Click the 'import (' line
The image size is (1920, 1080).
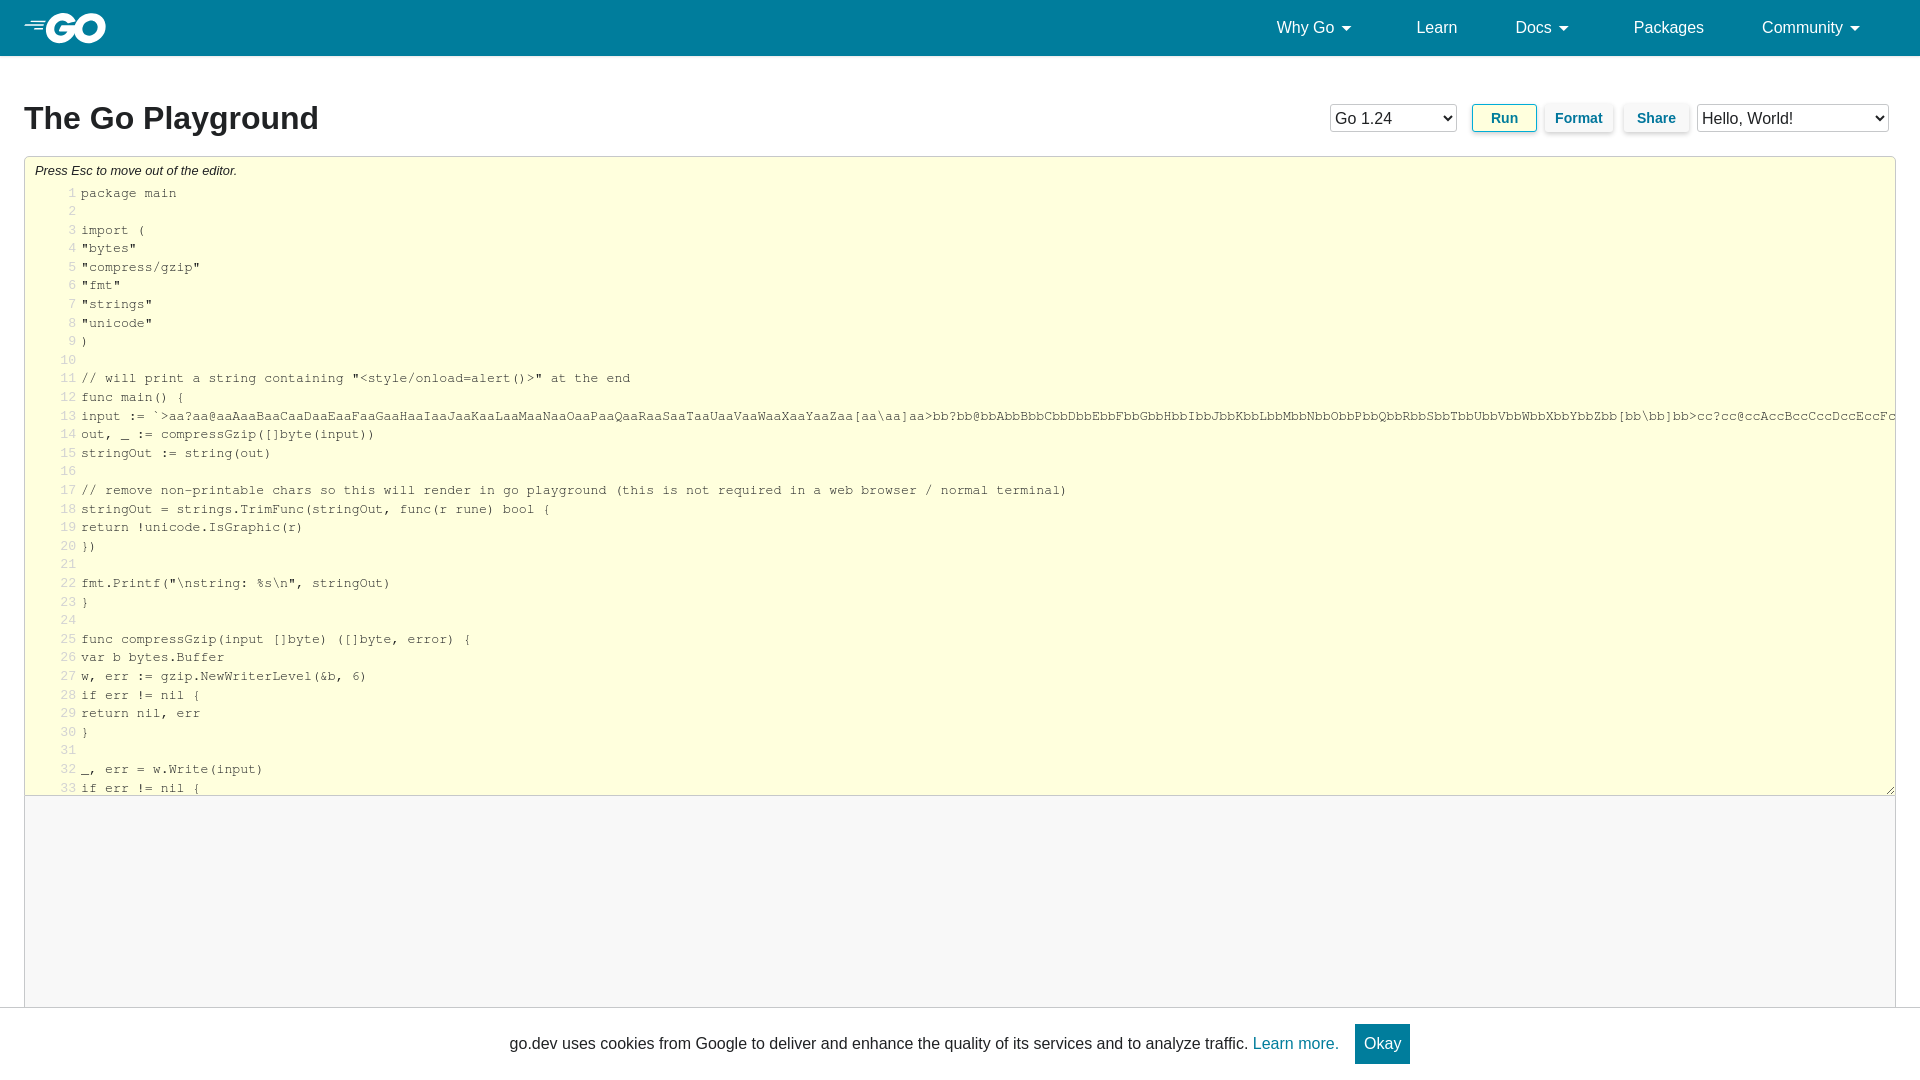click(113, 231)
